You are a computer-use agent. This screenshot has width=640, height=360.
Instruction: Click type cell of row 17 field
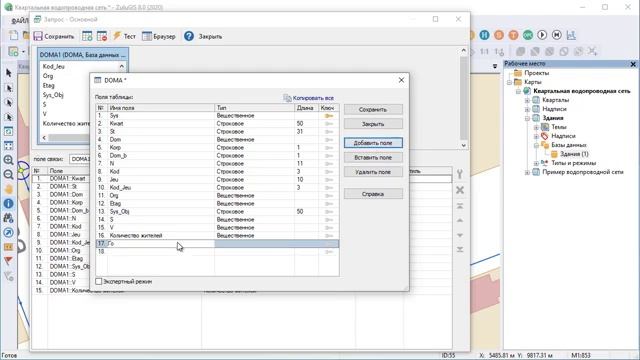pyautogui.click(x=254, y=244)
